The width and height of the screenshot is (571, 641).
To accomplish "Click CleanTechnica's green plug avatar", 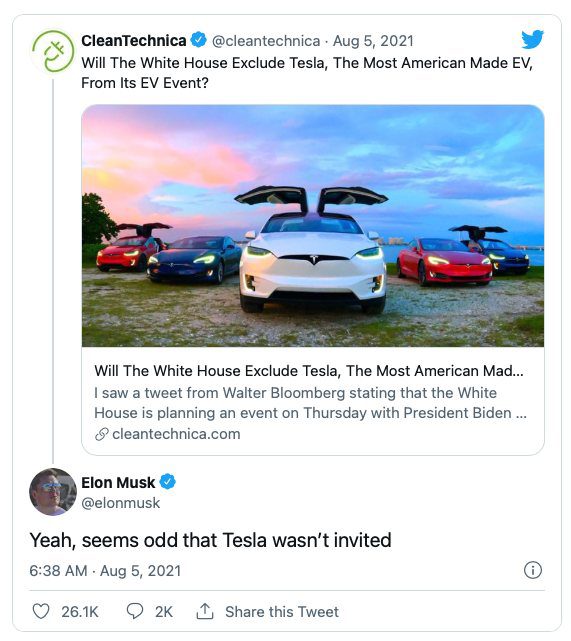I will point(53,52).
